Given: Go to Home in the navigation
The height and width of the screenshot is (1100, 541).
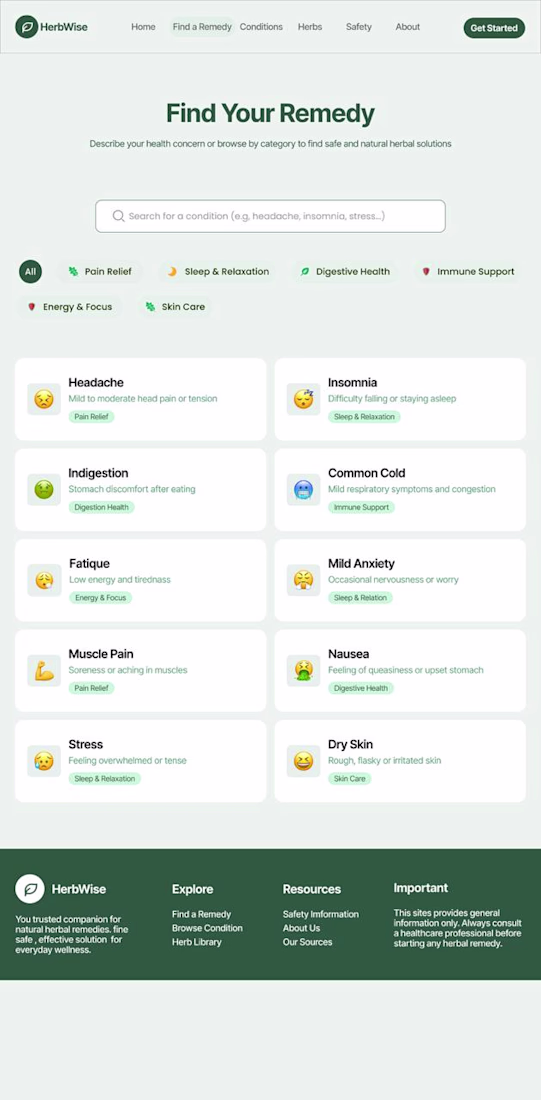Looking at the screenshot, I should click(143, 27).
